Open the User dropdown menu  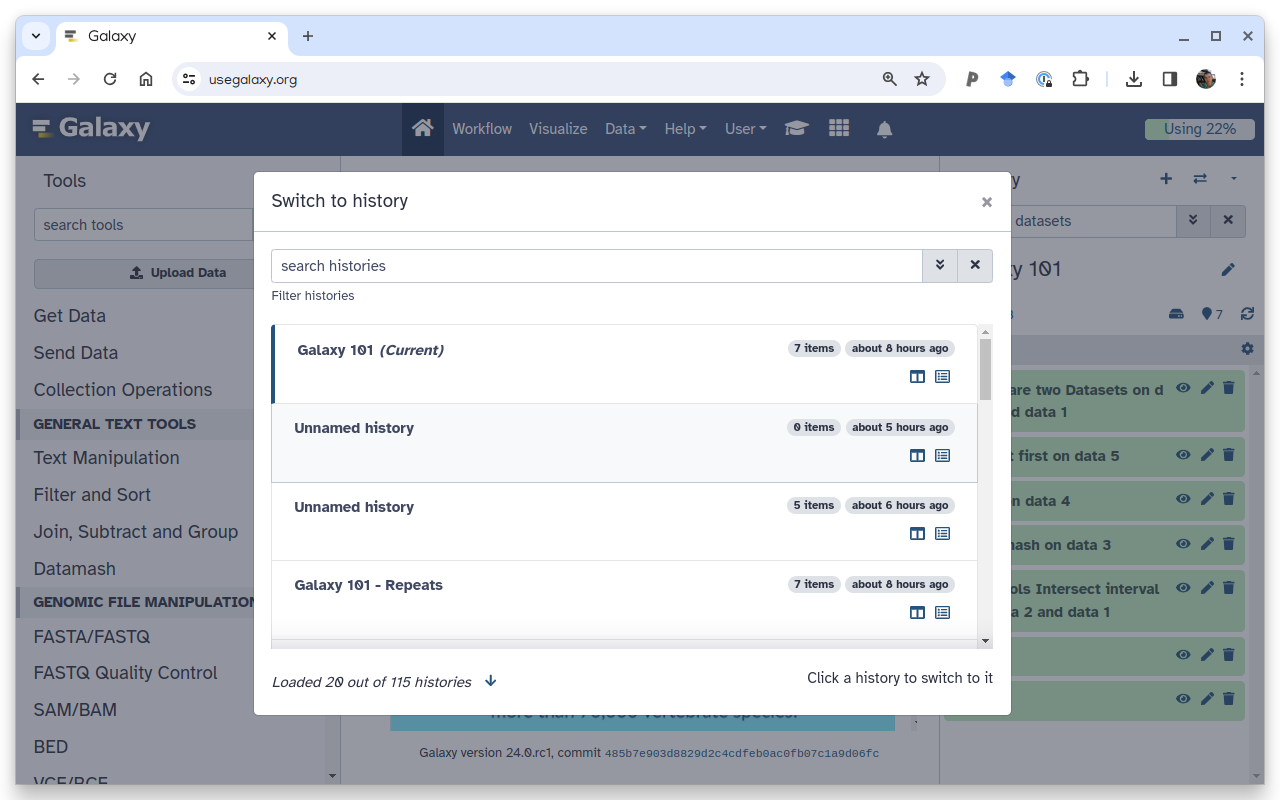(746, 129)
